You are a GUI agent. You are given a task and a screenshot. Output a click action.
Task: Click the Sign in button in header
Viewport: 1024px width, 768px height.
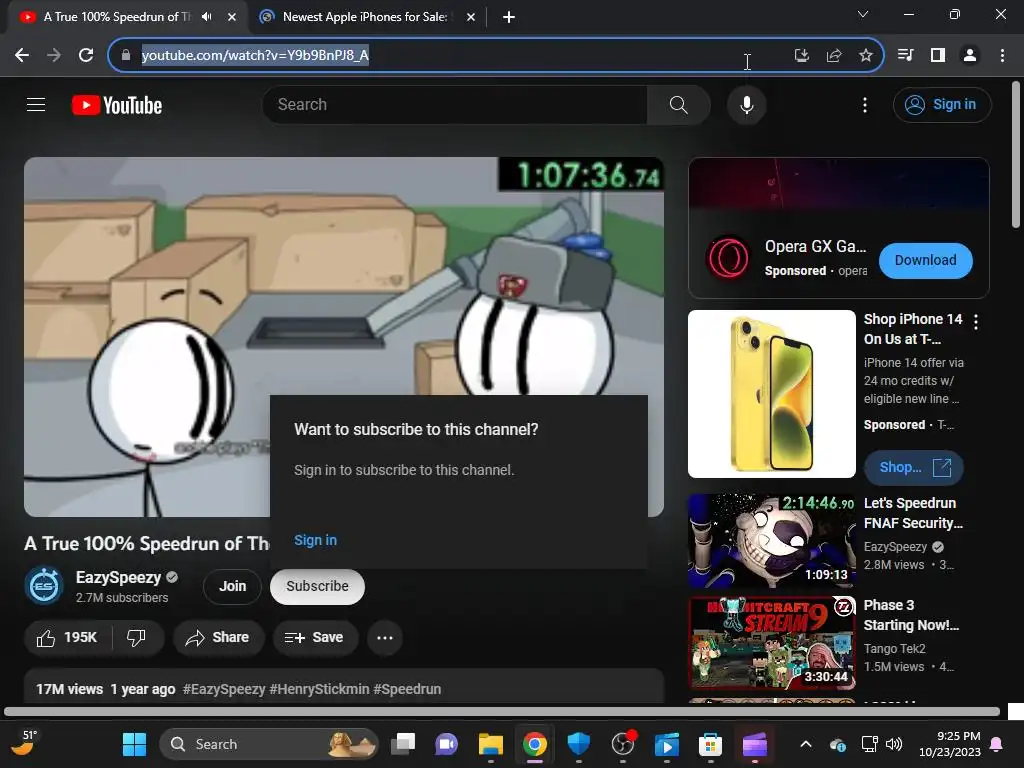tap(942, 104)
